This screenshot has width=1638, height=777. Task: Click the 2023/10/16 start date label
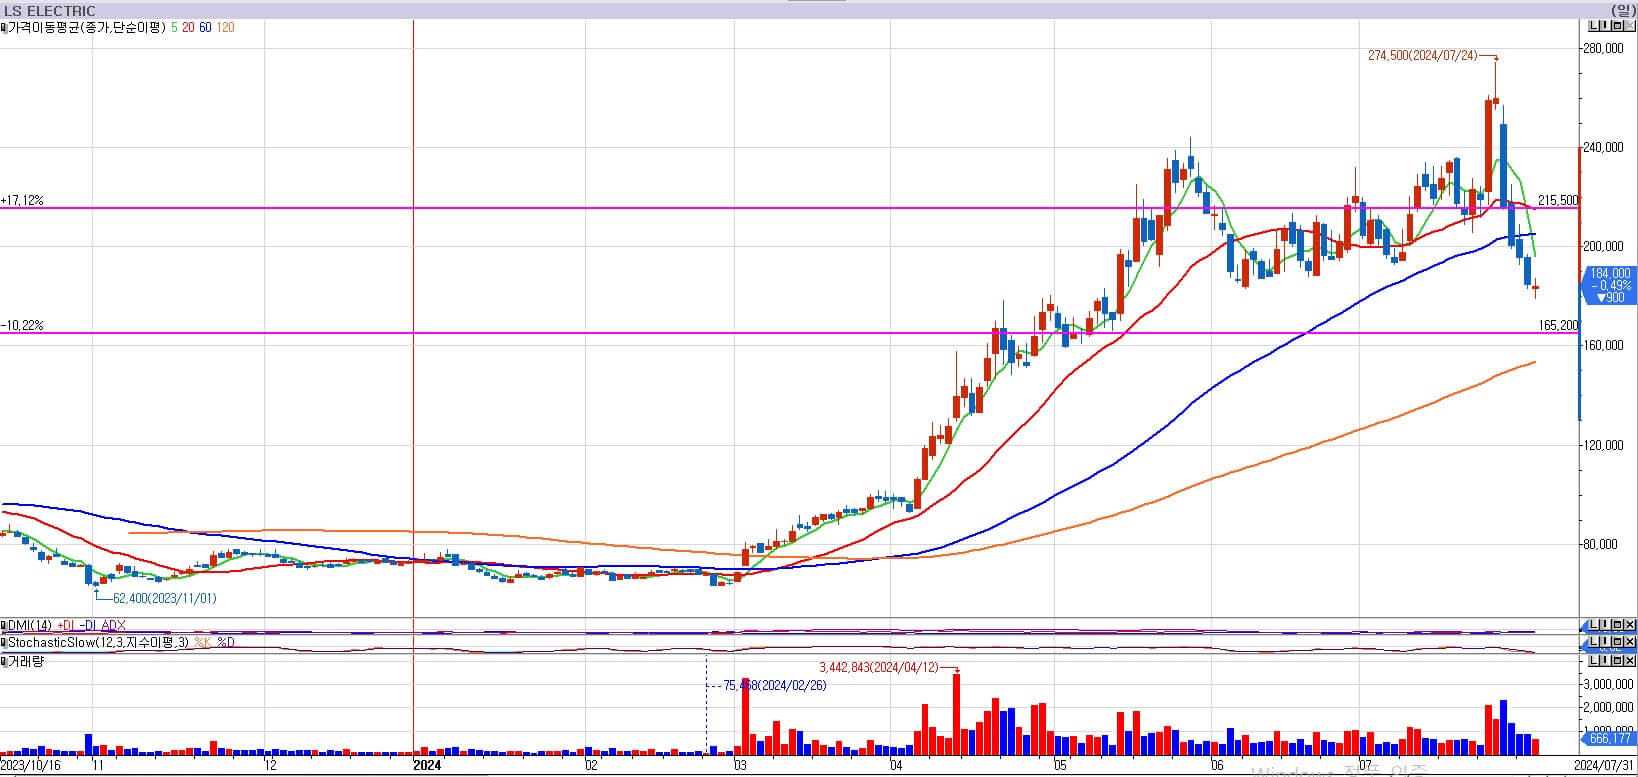click(31, 766)
